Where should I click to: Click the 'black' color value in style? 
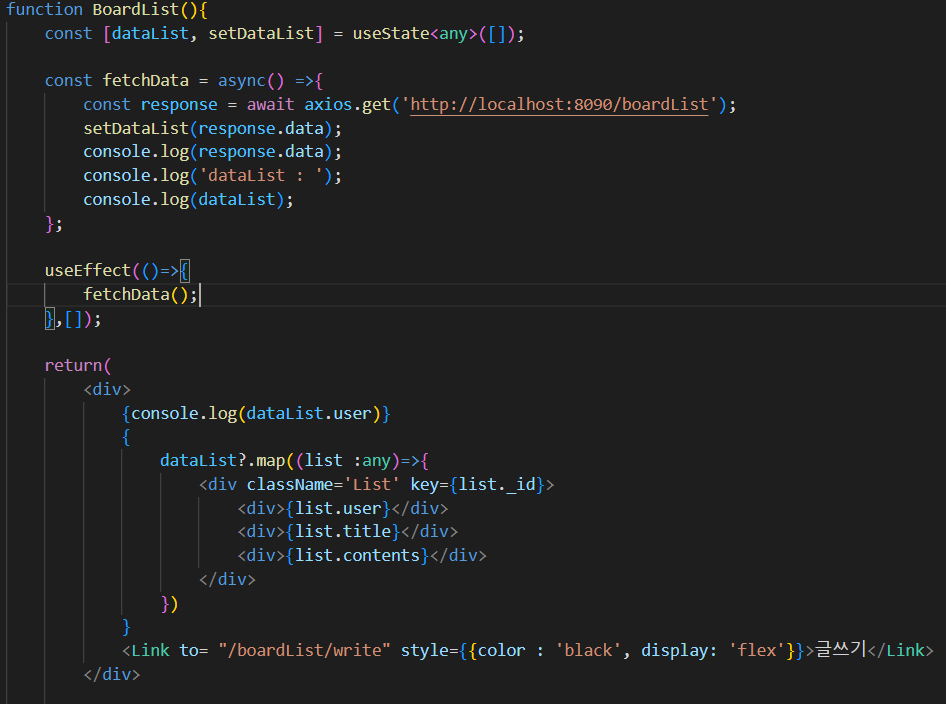click(x=588, y=650)
